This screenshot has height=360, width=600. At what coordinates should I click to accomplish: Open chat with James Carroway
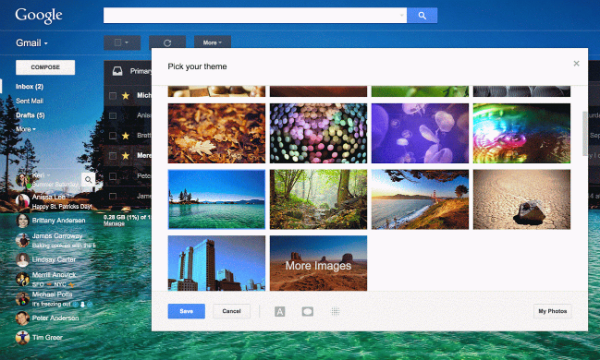pyautogui.click(x=55, y=240)
